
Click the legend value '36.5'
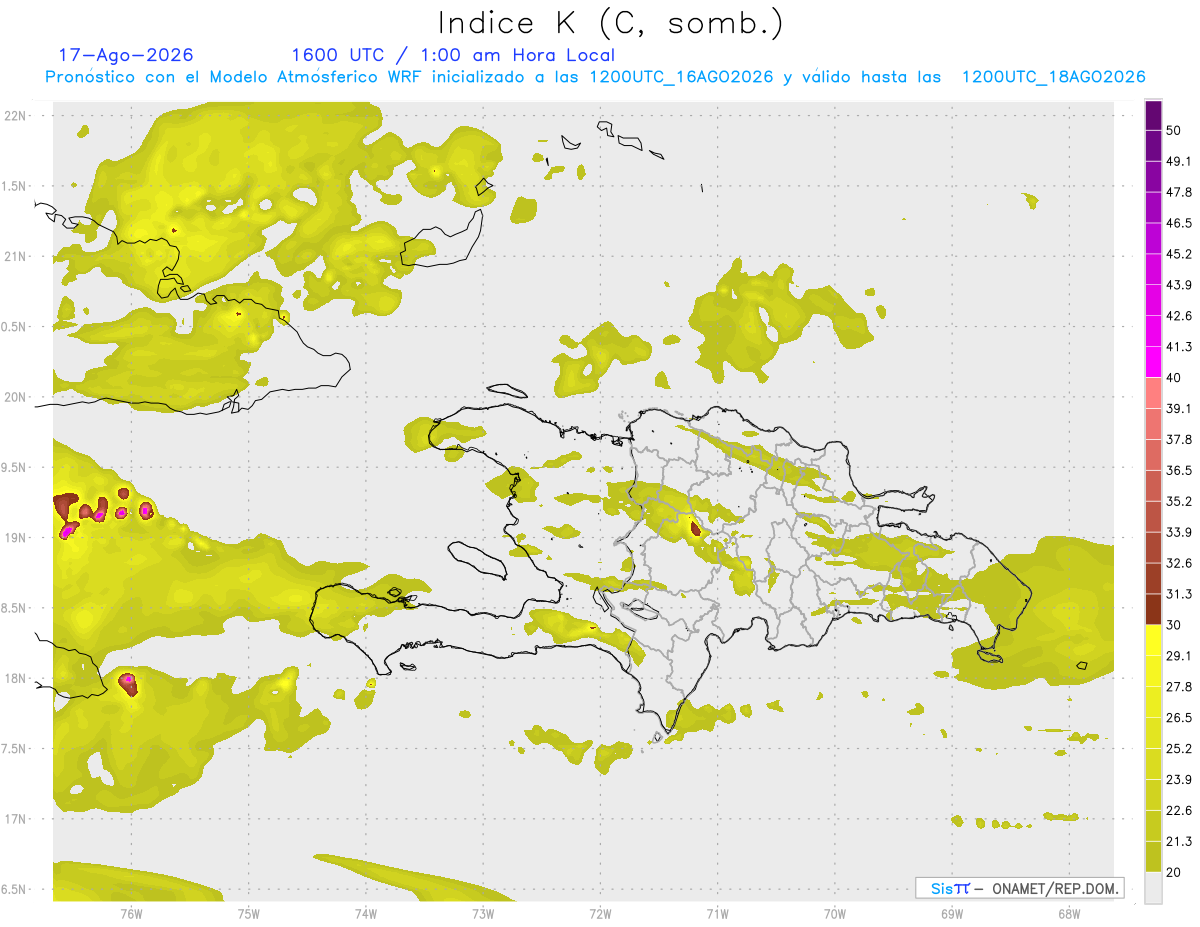[1179, 470]
